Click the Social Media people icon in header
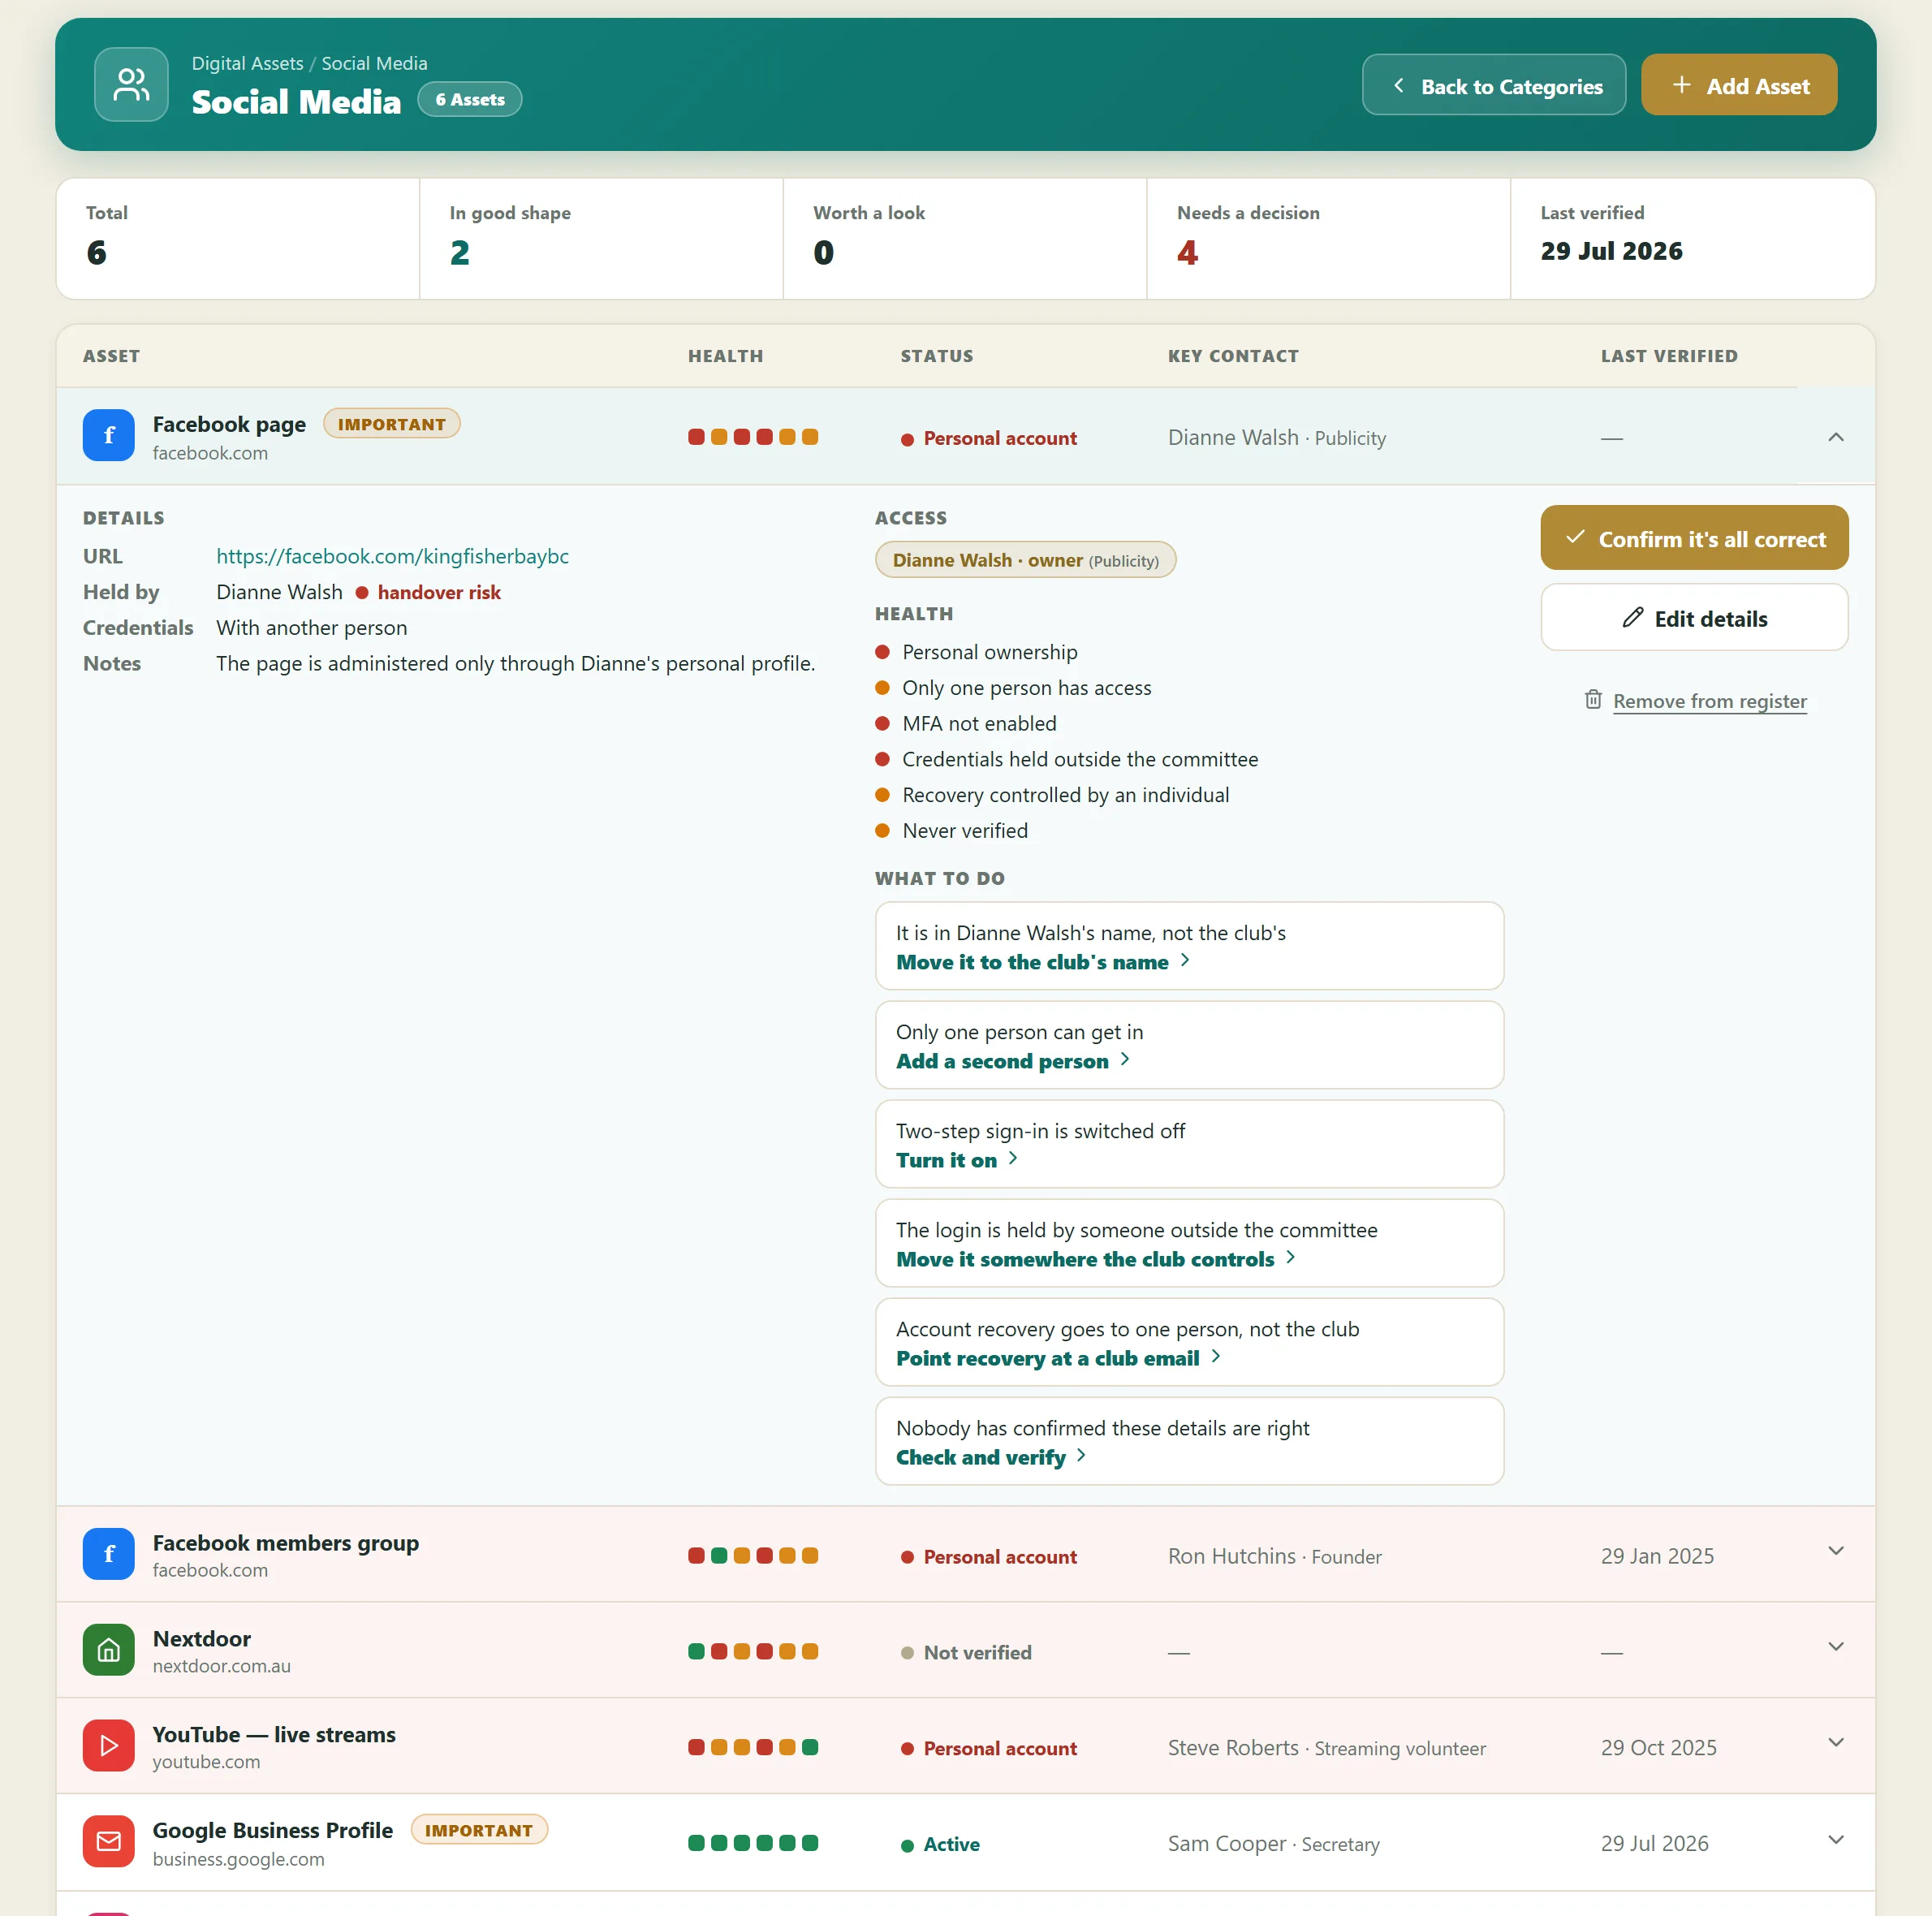Viewport: 1932px width, 1916px height. pos(131,85)
